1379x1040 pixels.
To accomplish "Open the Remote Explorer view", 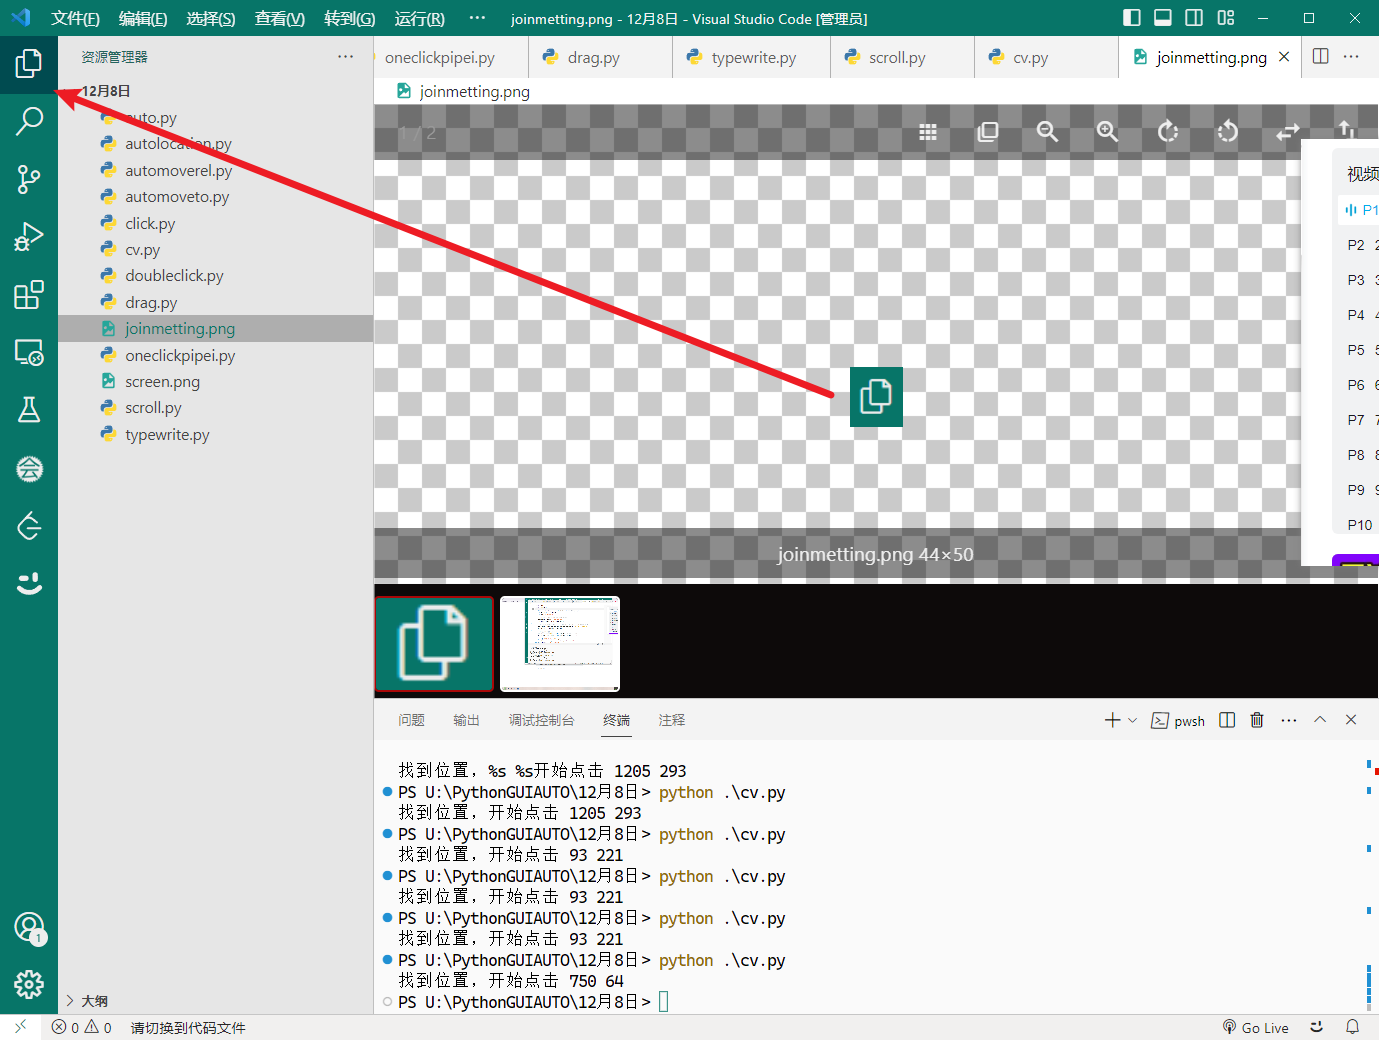I will [29, 353].
